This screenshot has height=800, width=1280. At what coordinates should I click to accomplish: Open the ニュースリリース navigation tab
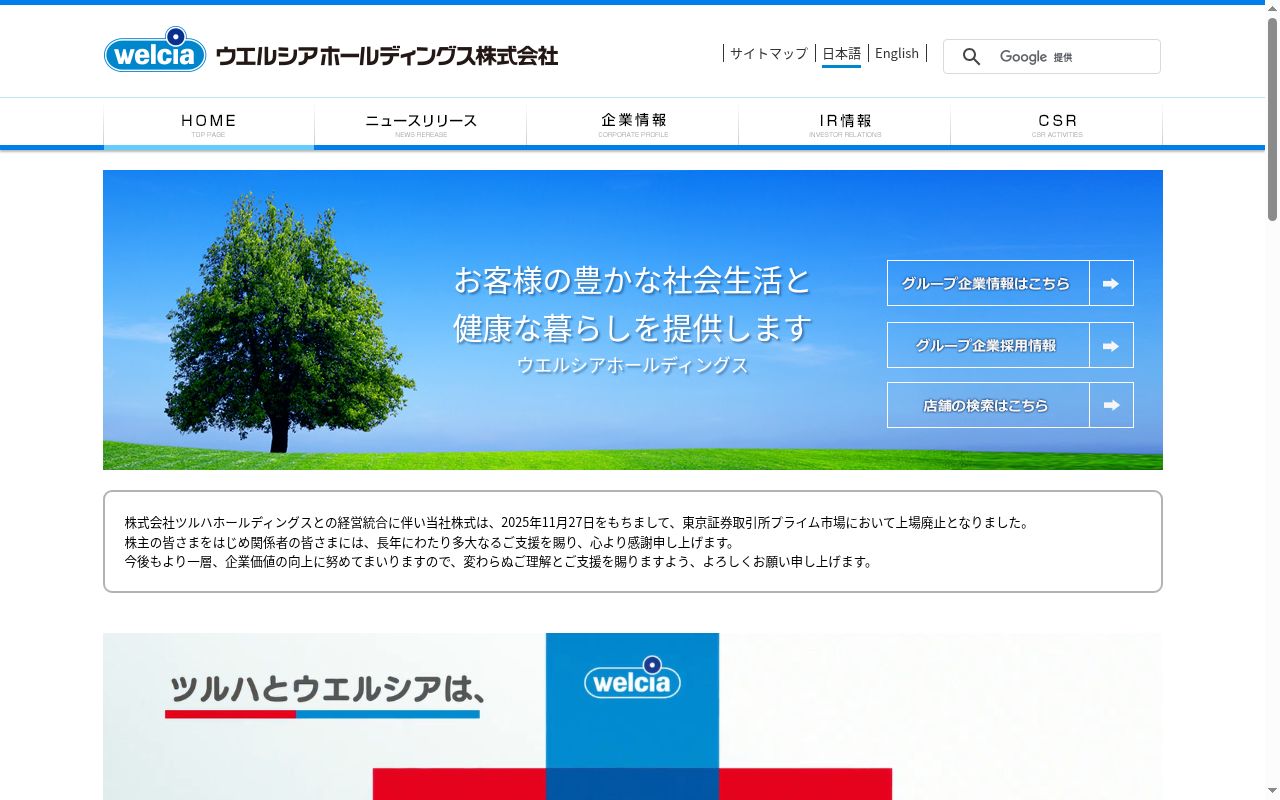[x=421, y=124]
